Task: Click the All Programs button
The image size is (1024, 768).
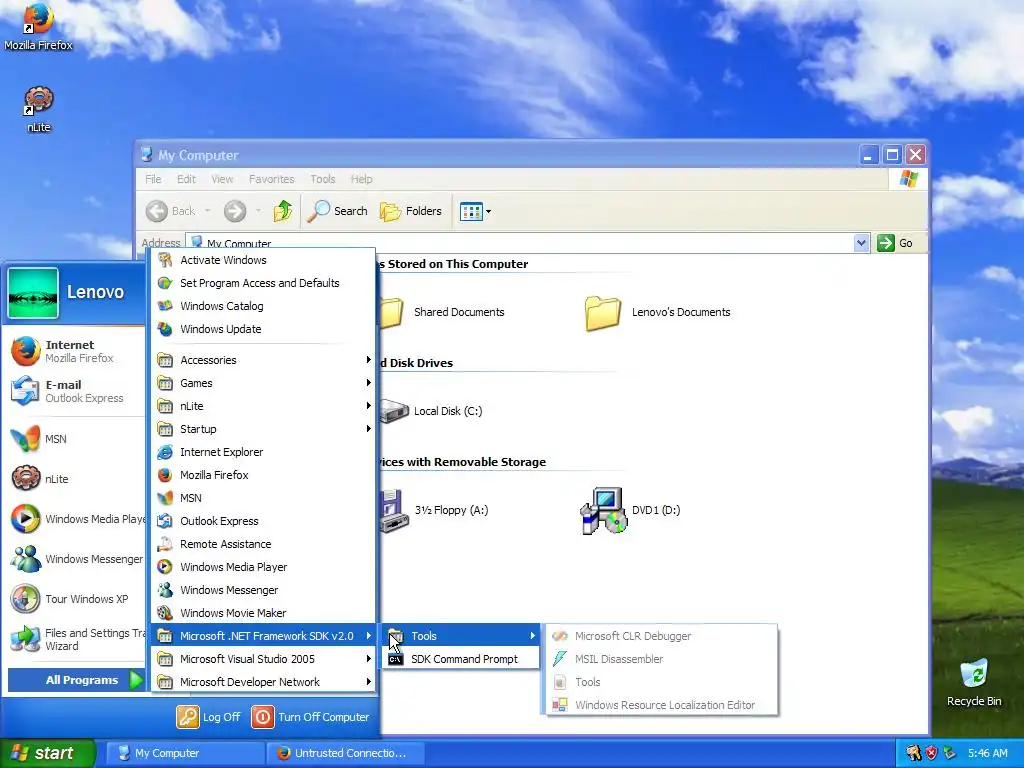Action: (75, 680)
